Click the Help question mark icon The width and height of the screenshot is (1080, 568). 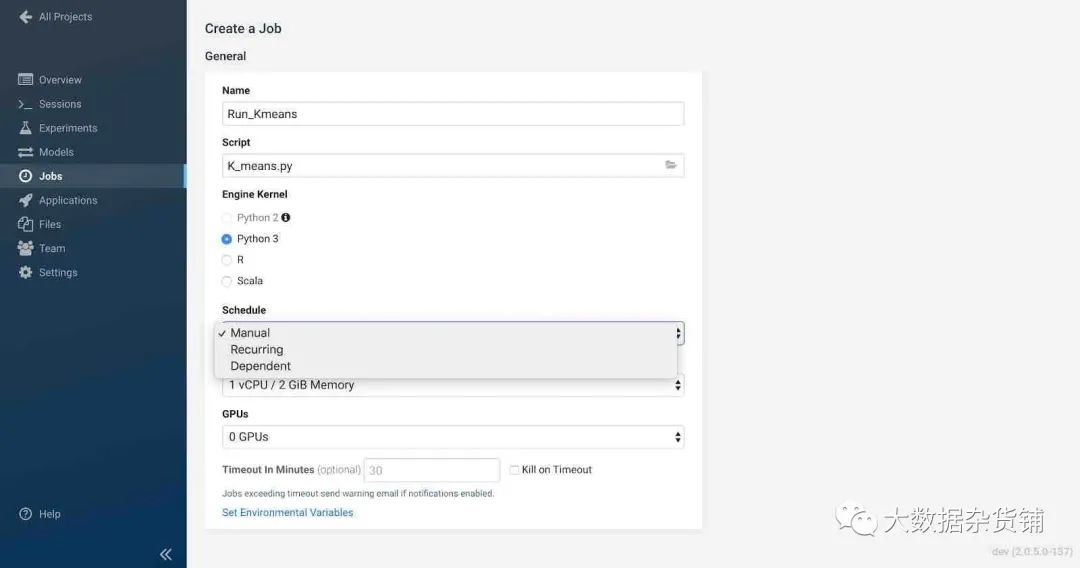(25, 514)
